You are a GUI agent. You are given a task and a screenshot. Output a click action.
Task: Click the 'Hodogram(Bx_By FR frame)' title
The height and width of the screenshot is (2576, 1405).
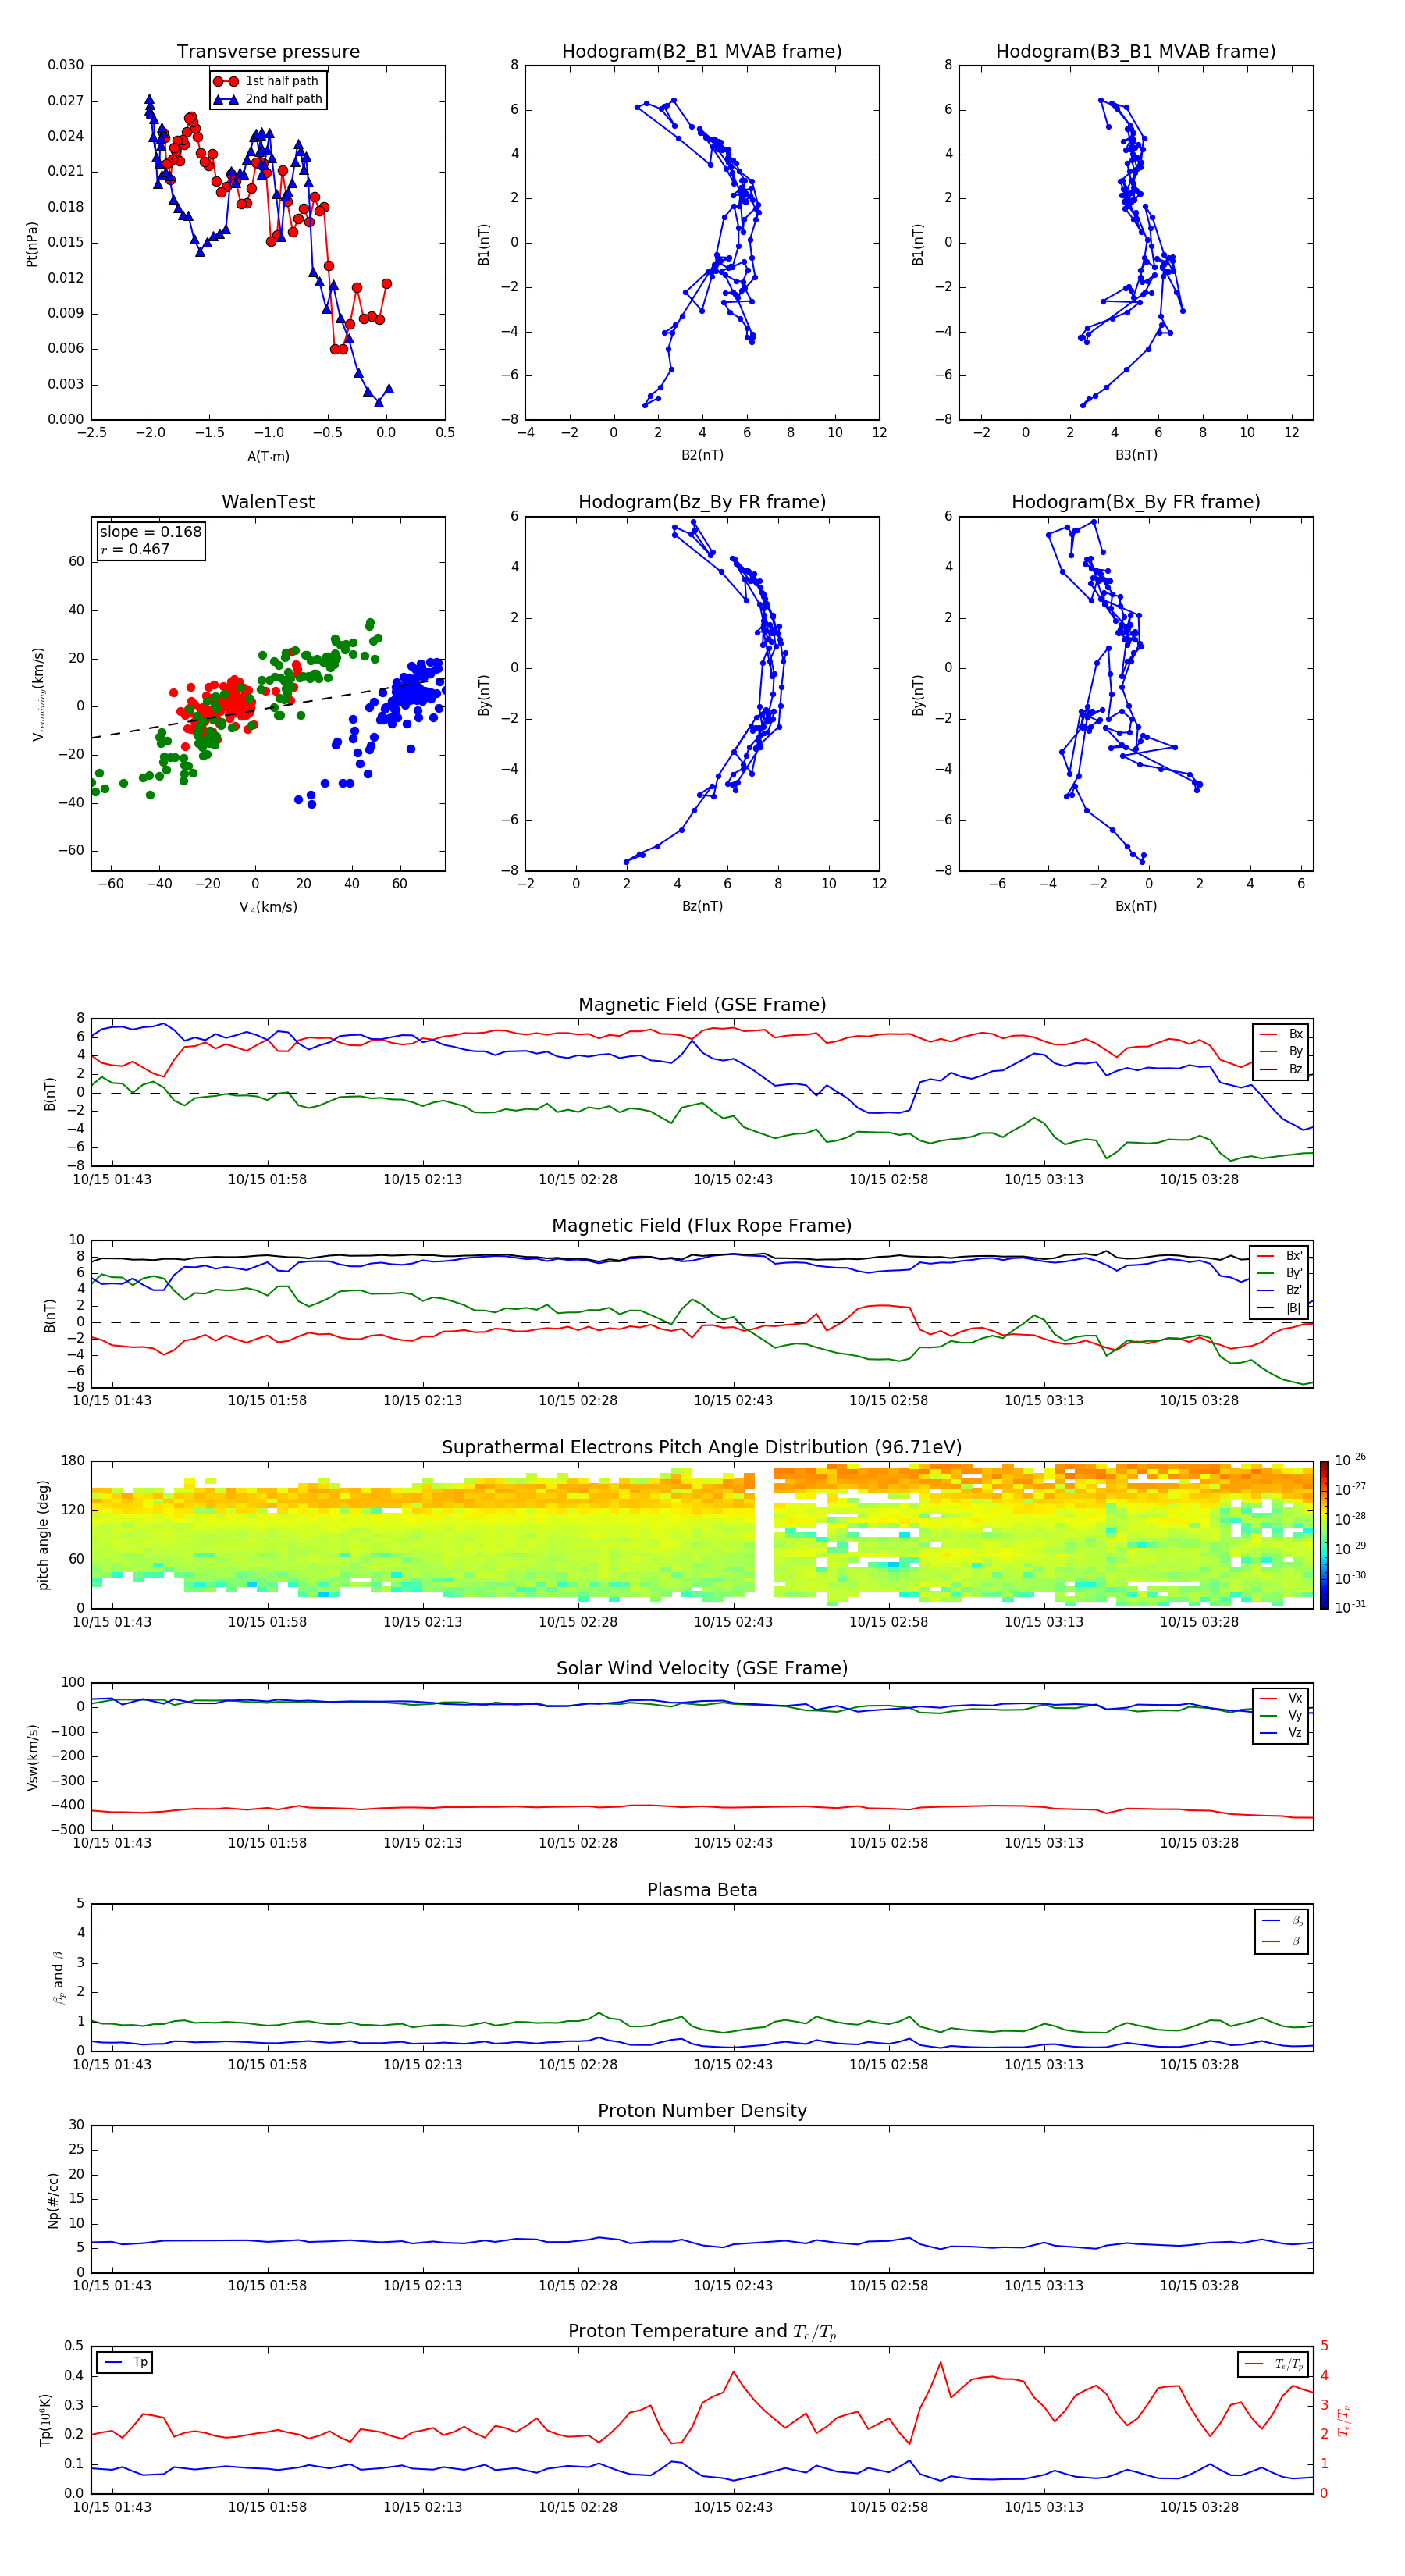(x=1136, y=502)
